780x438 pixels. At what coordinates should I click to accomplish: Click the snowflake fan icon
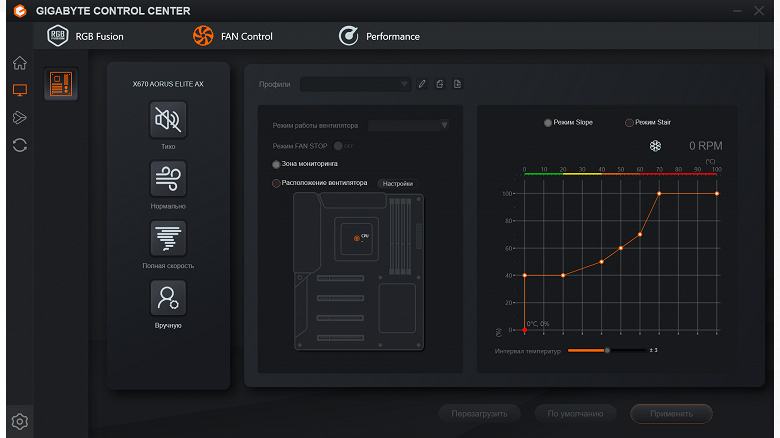click(x=655, y=146)
